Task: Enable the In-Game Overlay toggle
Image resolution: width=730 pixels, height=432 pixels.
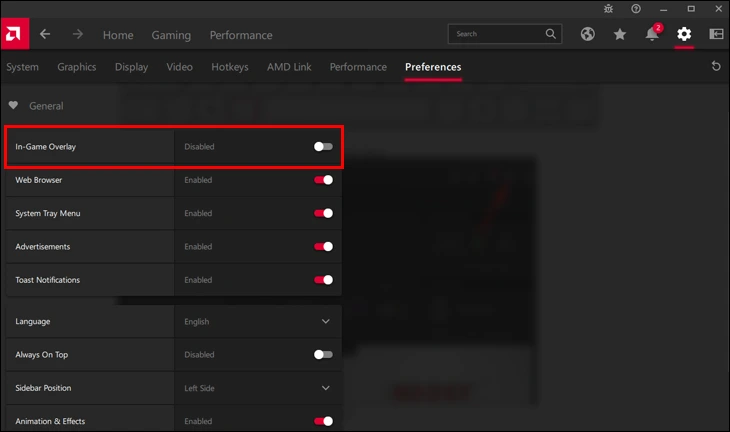Action: [323, 146]
